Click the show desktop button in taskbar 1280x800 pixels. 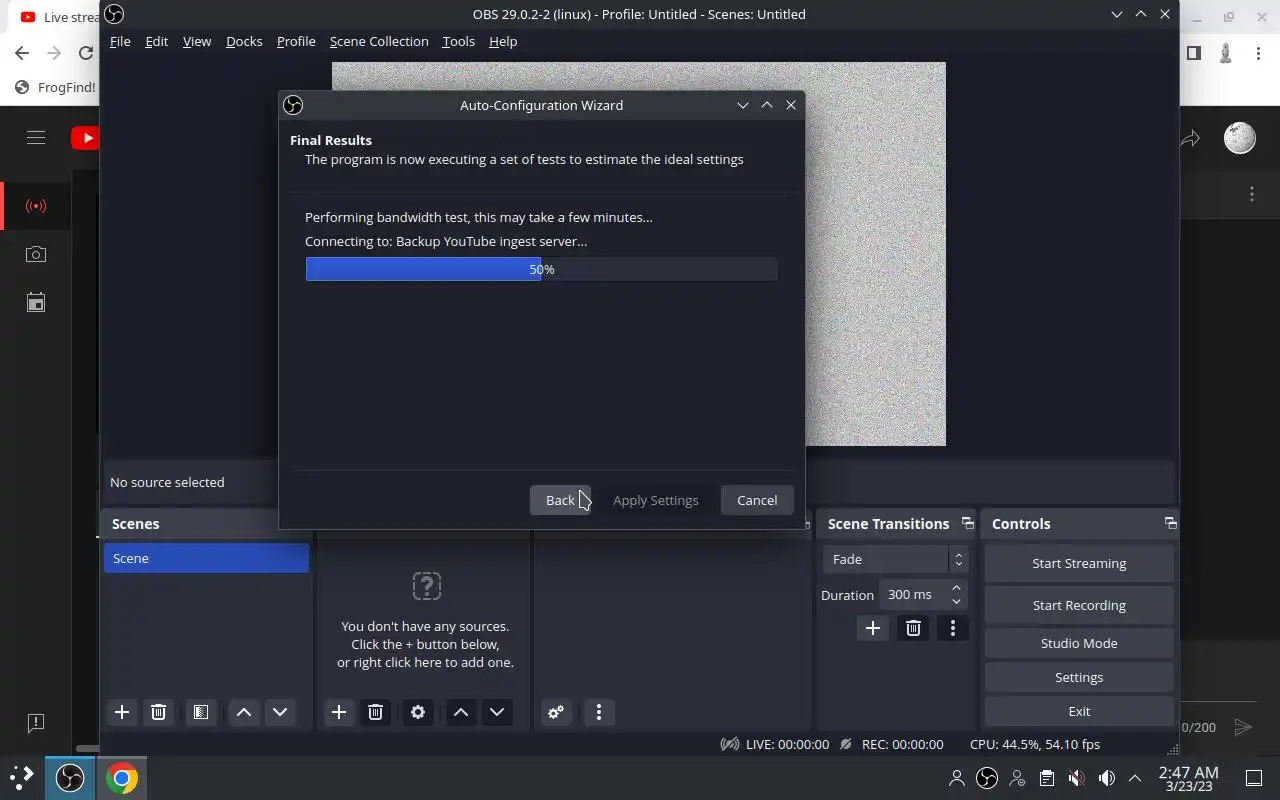(1253, 778)
